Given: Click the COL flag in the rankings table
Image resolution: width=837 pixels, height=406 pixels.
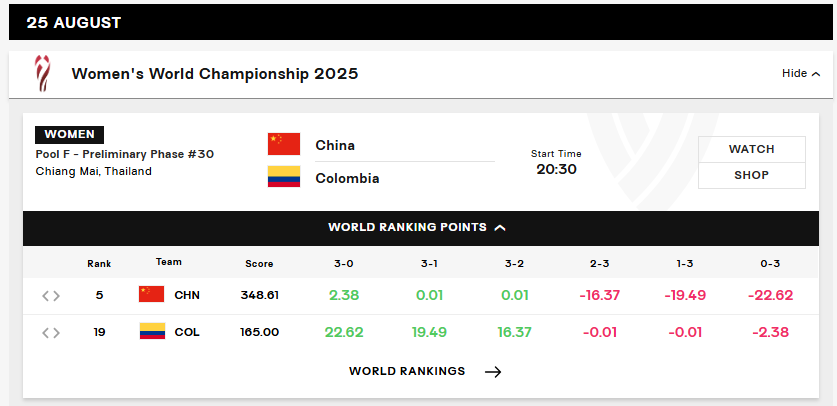Looking at the screenshot, I should 151,331.
